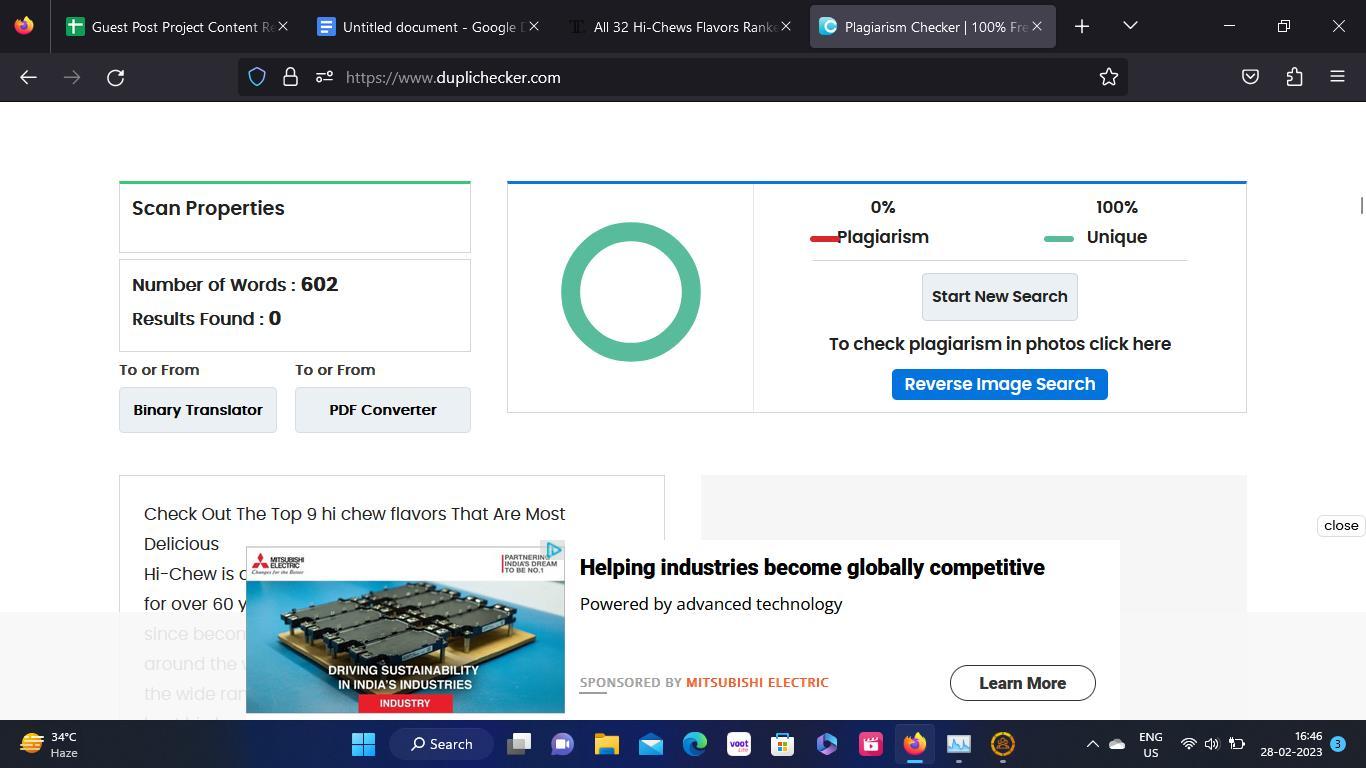Open the Firefox application menu
The width and height of the screenshot is (1366, 768).
point(1337,77)
